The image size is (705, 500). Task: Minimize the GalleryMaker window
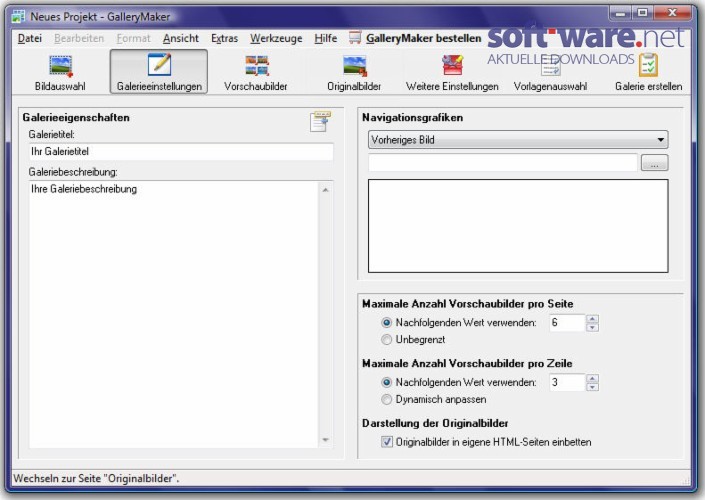pos(620,13)
